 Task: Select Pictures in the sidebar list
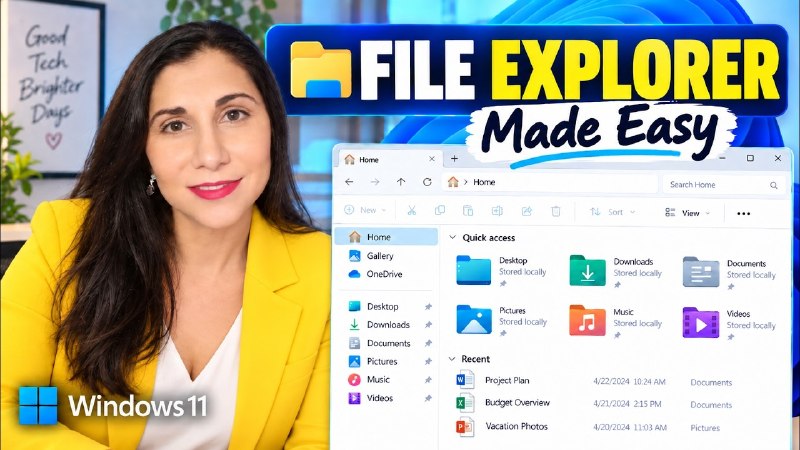coord(383,361)
